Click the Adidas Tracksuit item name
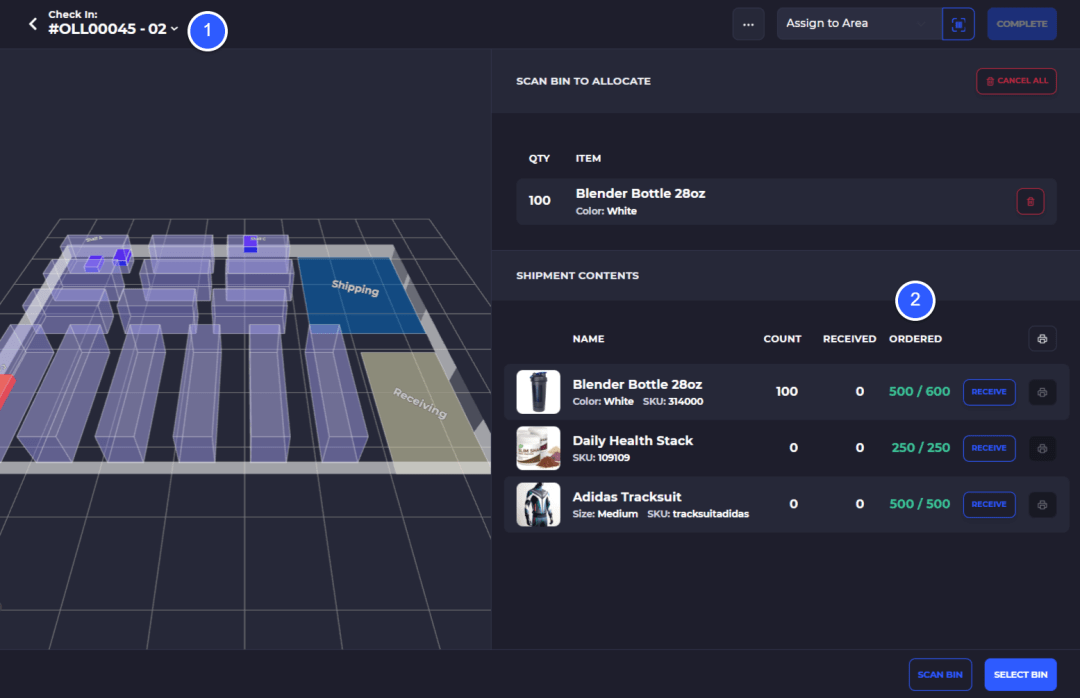The image size is (1080, 698). (x=627, y=497)
